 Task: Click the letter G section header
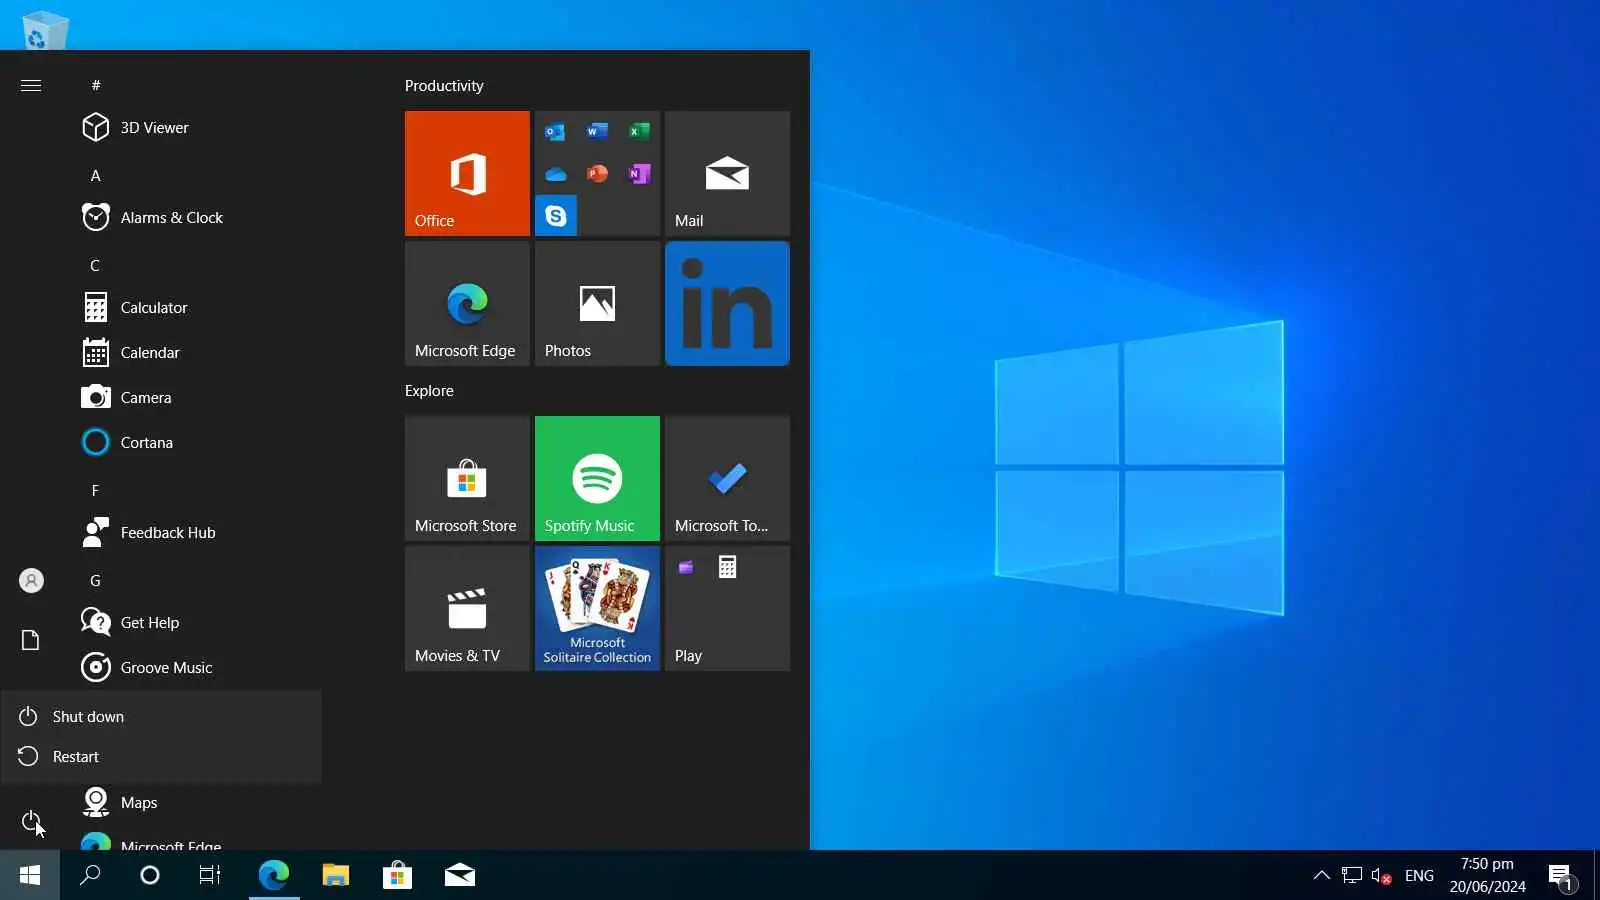pos(96,580)
